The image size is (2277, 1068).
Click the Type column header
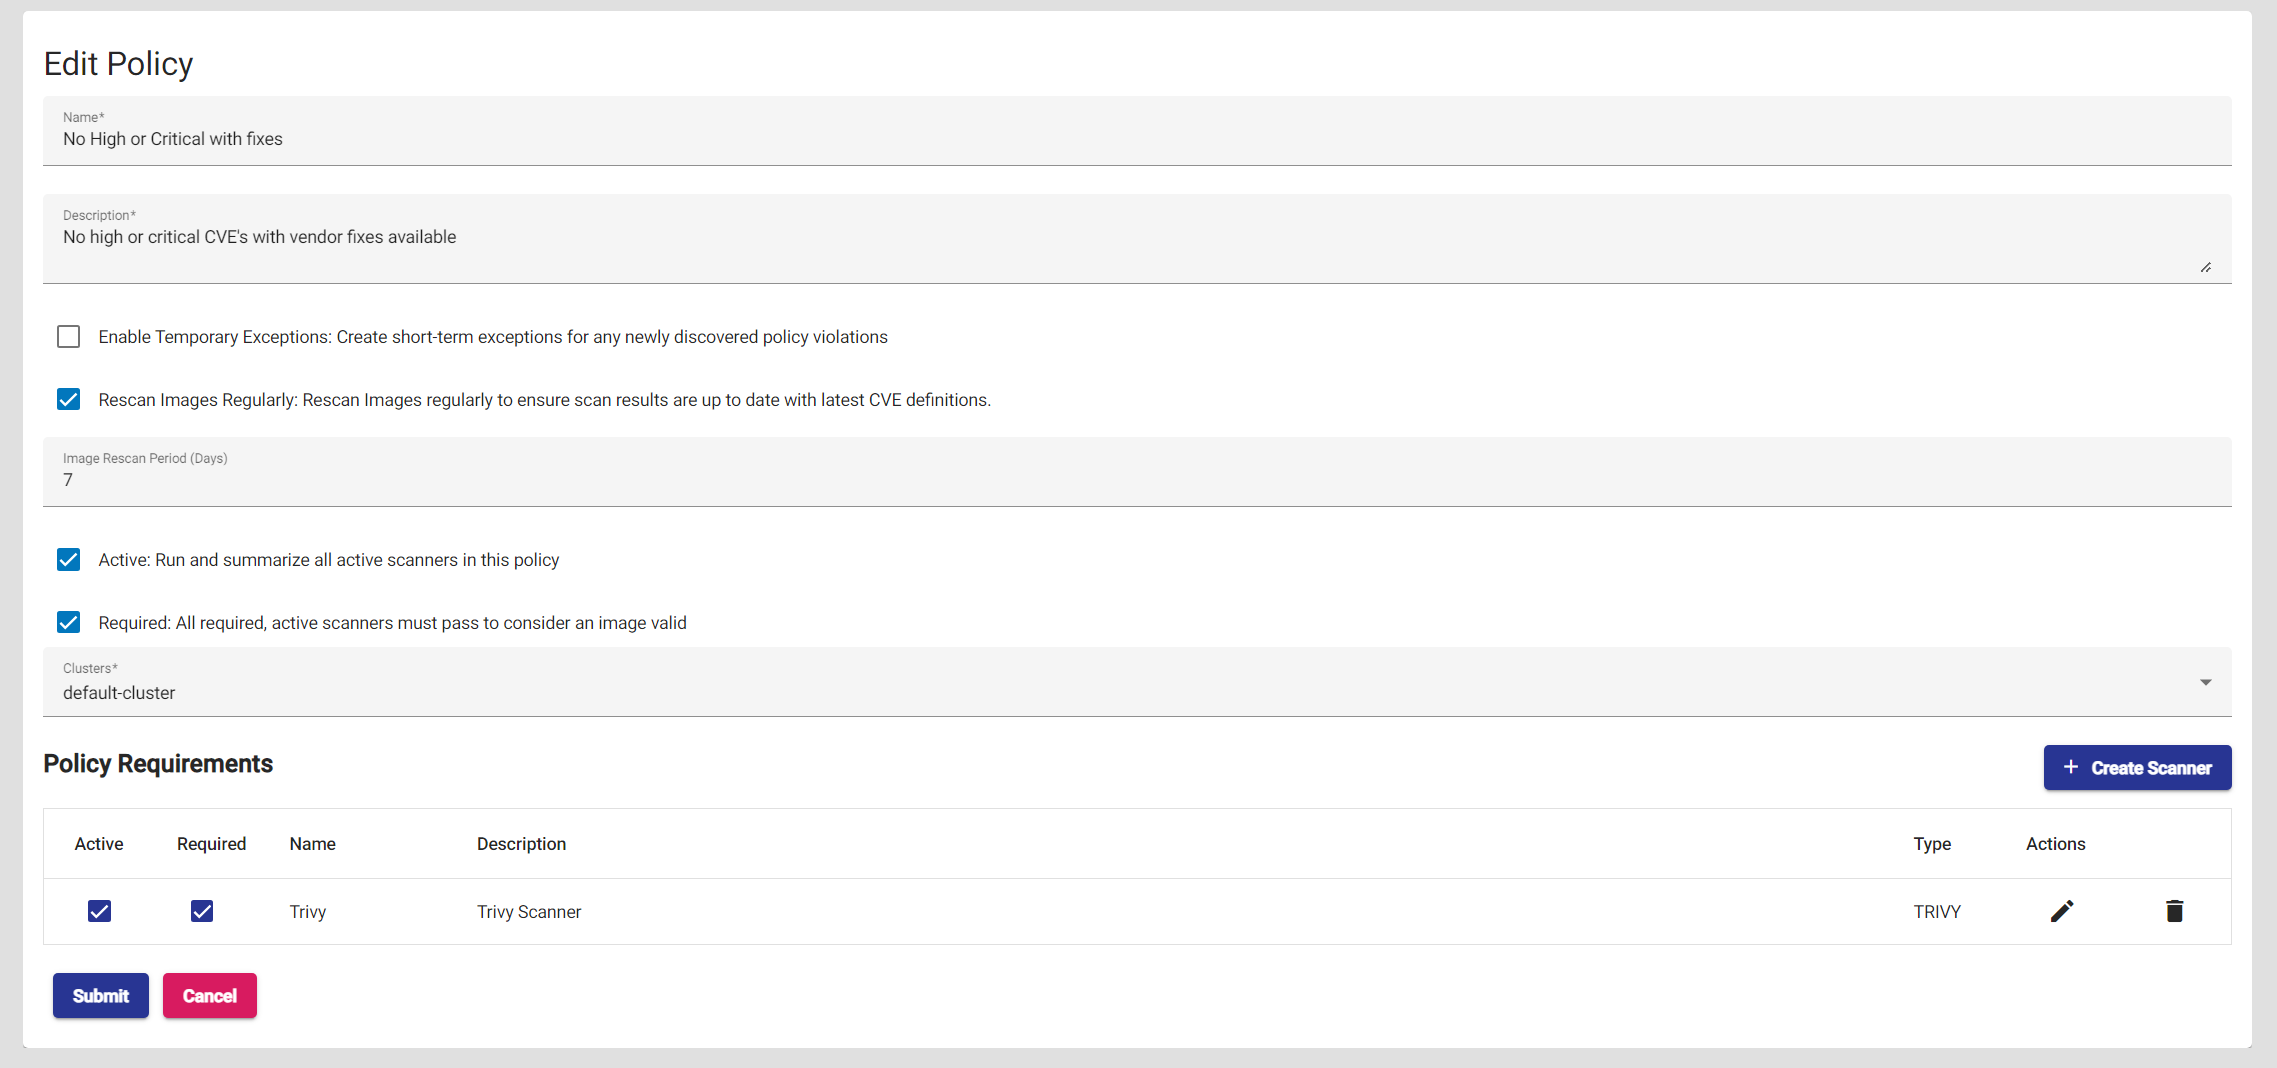1932,844
